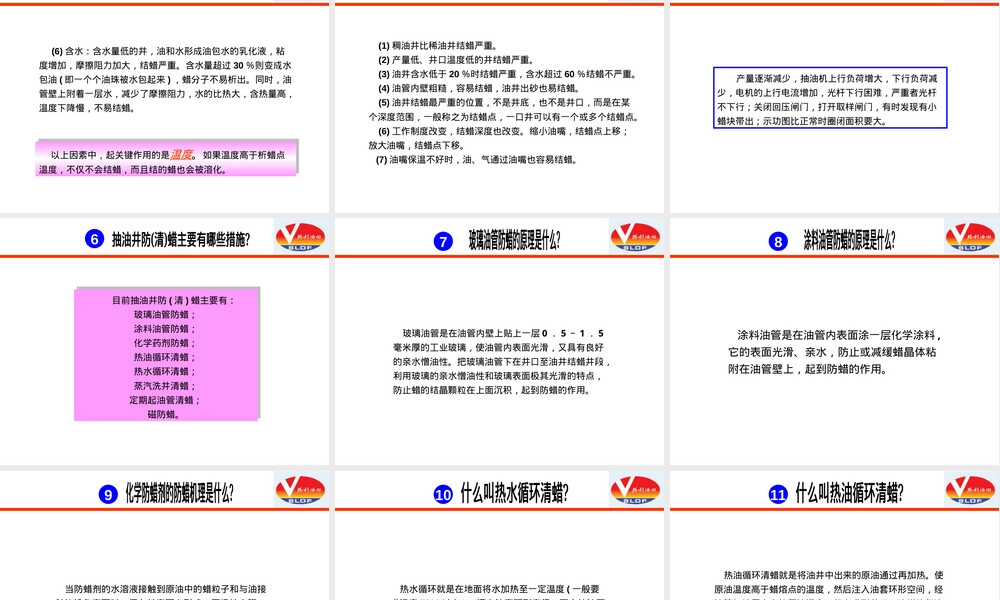Select the pink box listing wax prevention methods
Image resolution: width=1000 pixels, height=600 pixels.
point(167,354)
